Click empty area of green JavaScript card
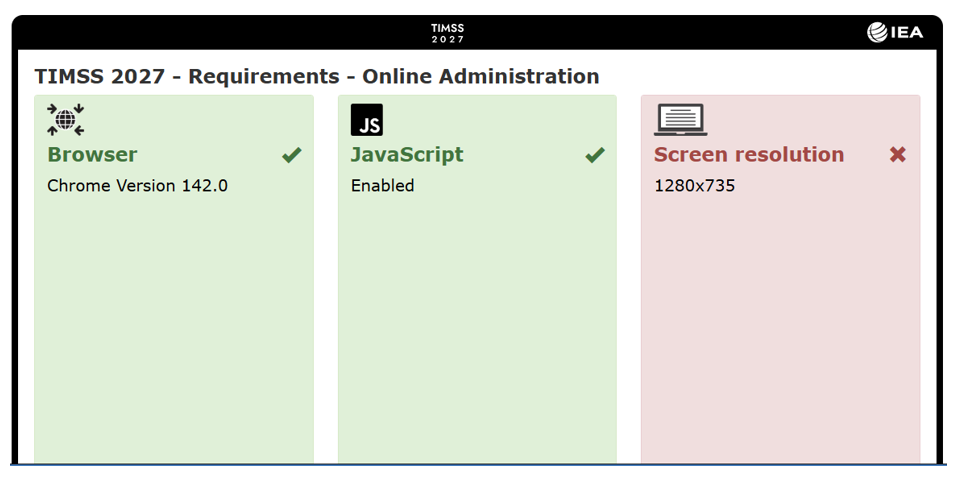Viewport: 956px width, 483px height. pyautogui.click(x=477, y=330)
